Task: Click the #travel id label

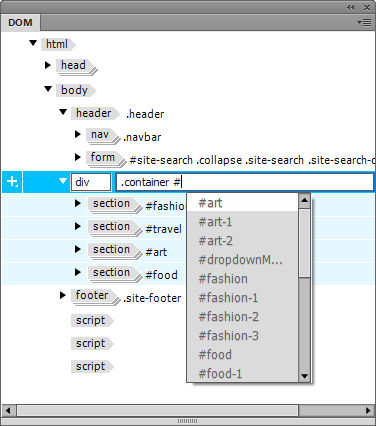Action: [164, 229]
